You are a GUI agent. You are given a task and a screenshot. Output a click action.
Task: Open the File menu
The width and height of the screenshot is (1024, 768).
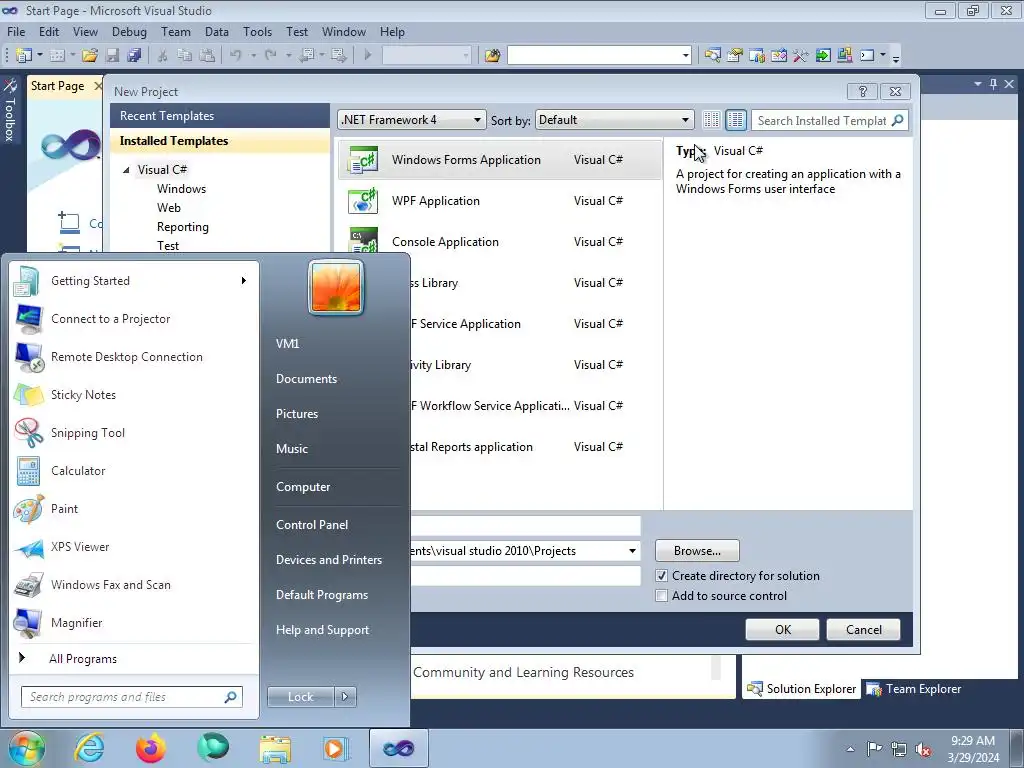[16, 31]
